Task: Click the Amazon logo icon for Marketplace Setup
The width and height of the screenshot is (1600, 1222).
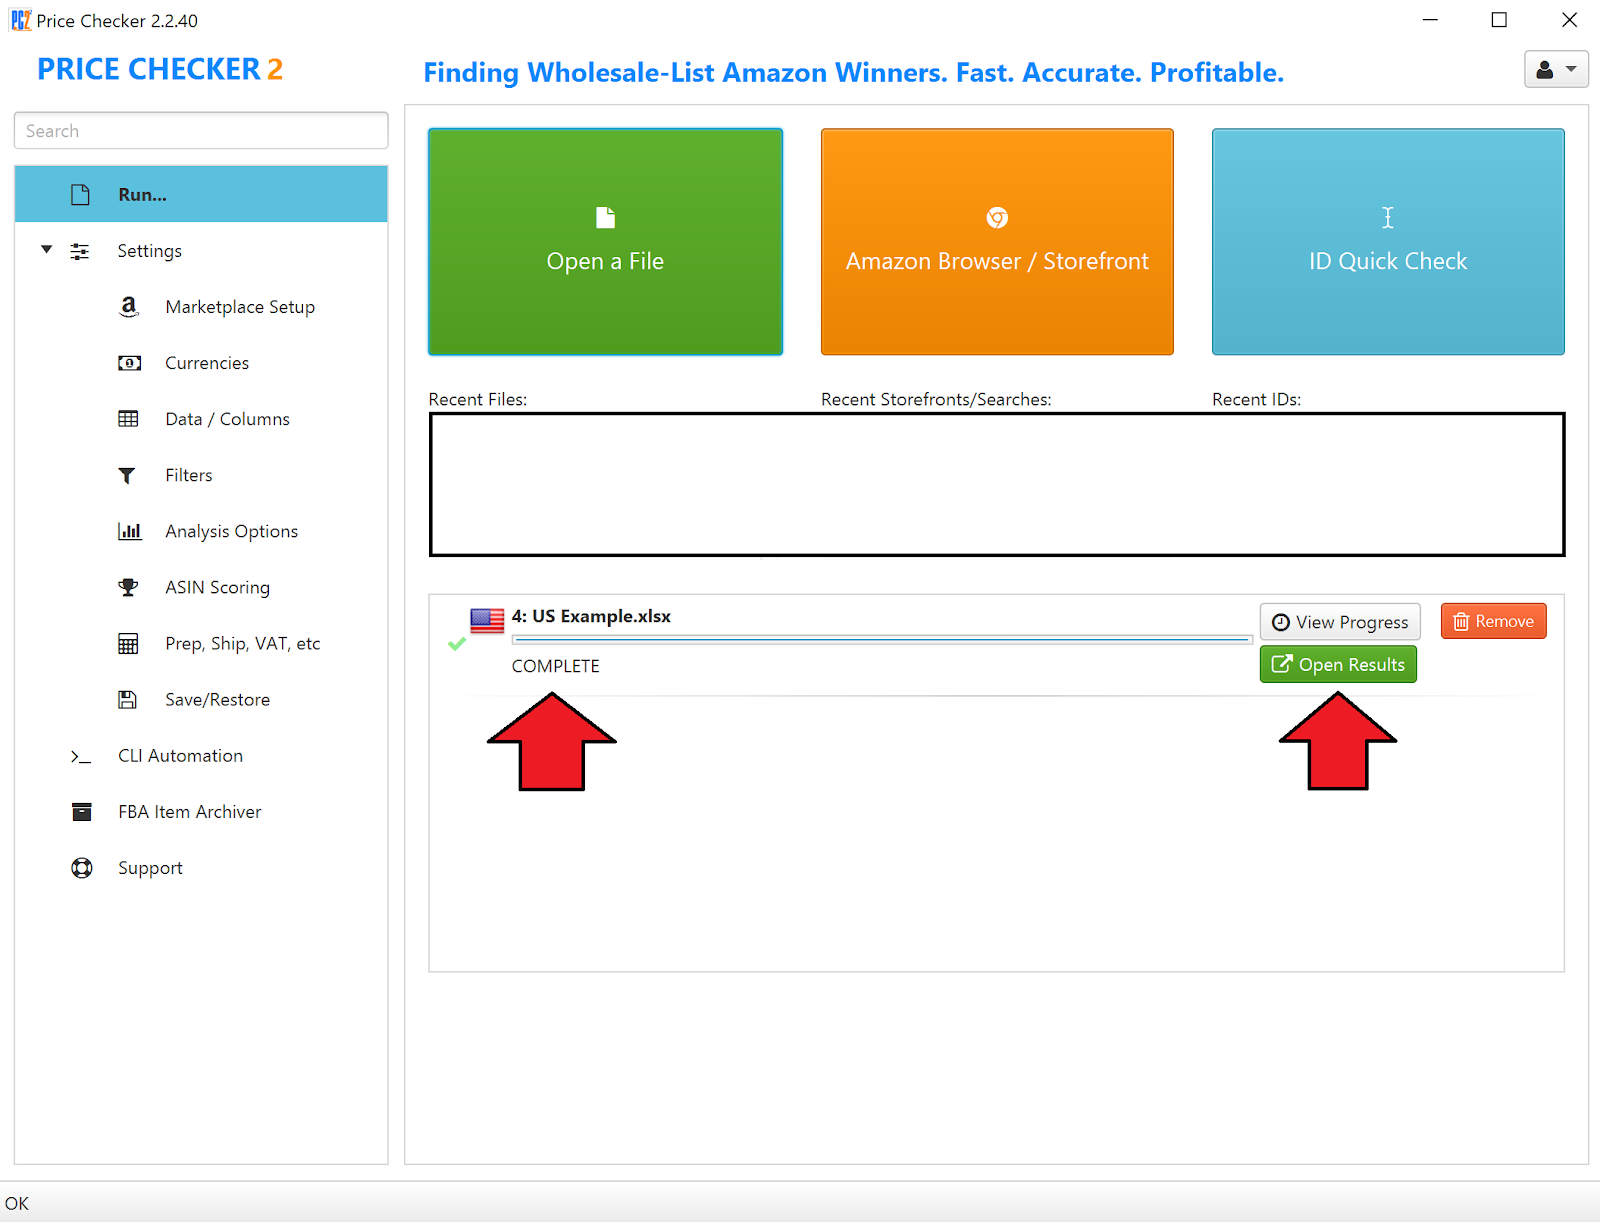Action: pos(128,307)
